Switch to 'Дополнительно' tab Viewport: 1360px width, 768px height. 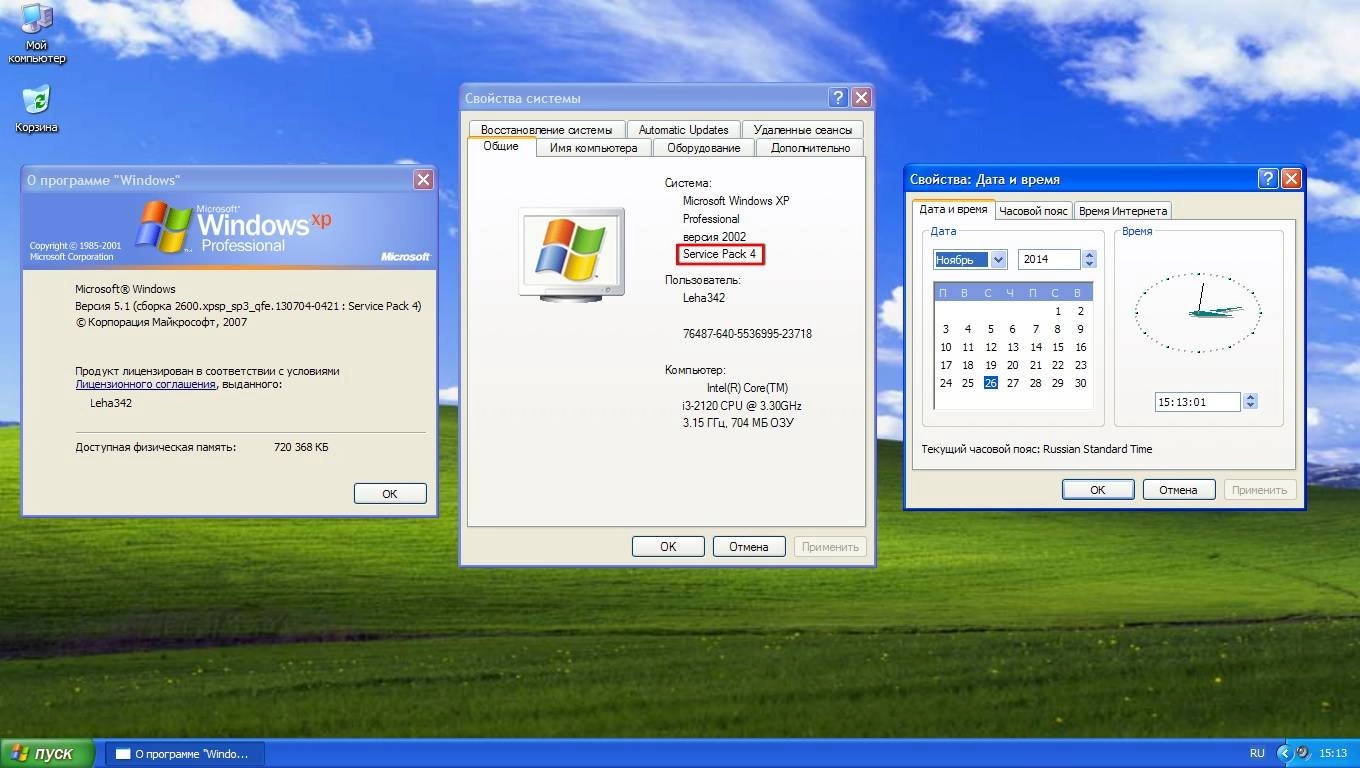click(810, 148)
